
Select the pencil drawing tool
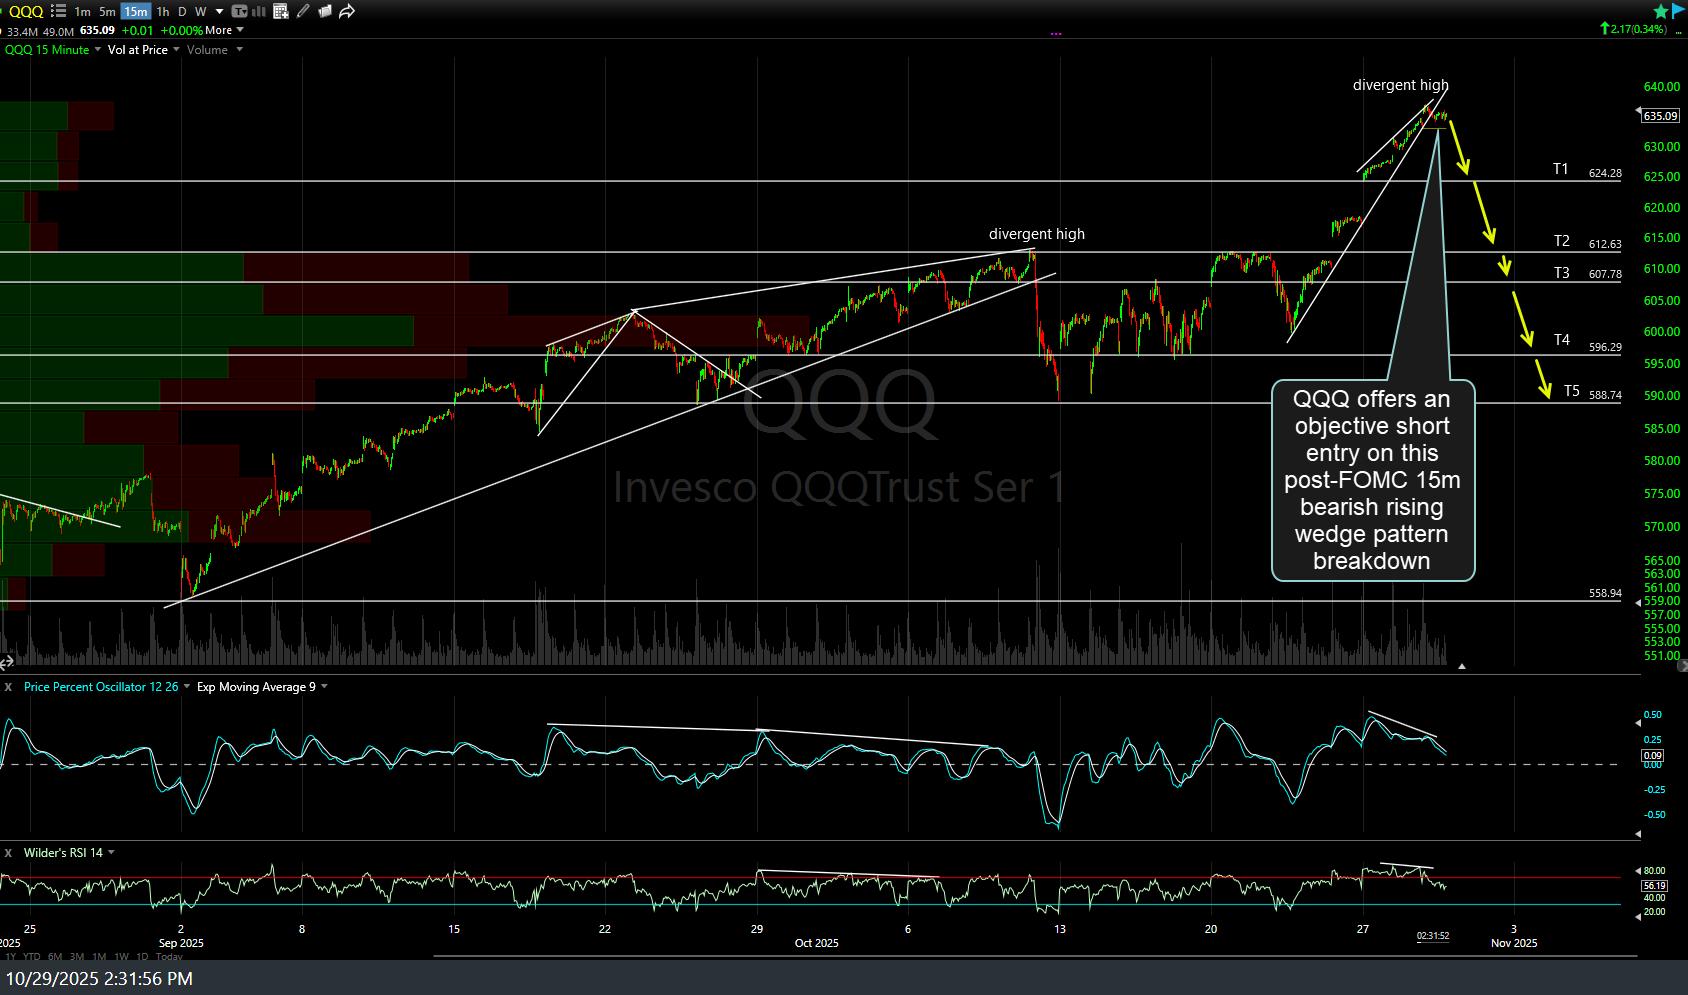tap(303, 12)
